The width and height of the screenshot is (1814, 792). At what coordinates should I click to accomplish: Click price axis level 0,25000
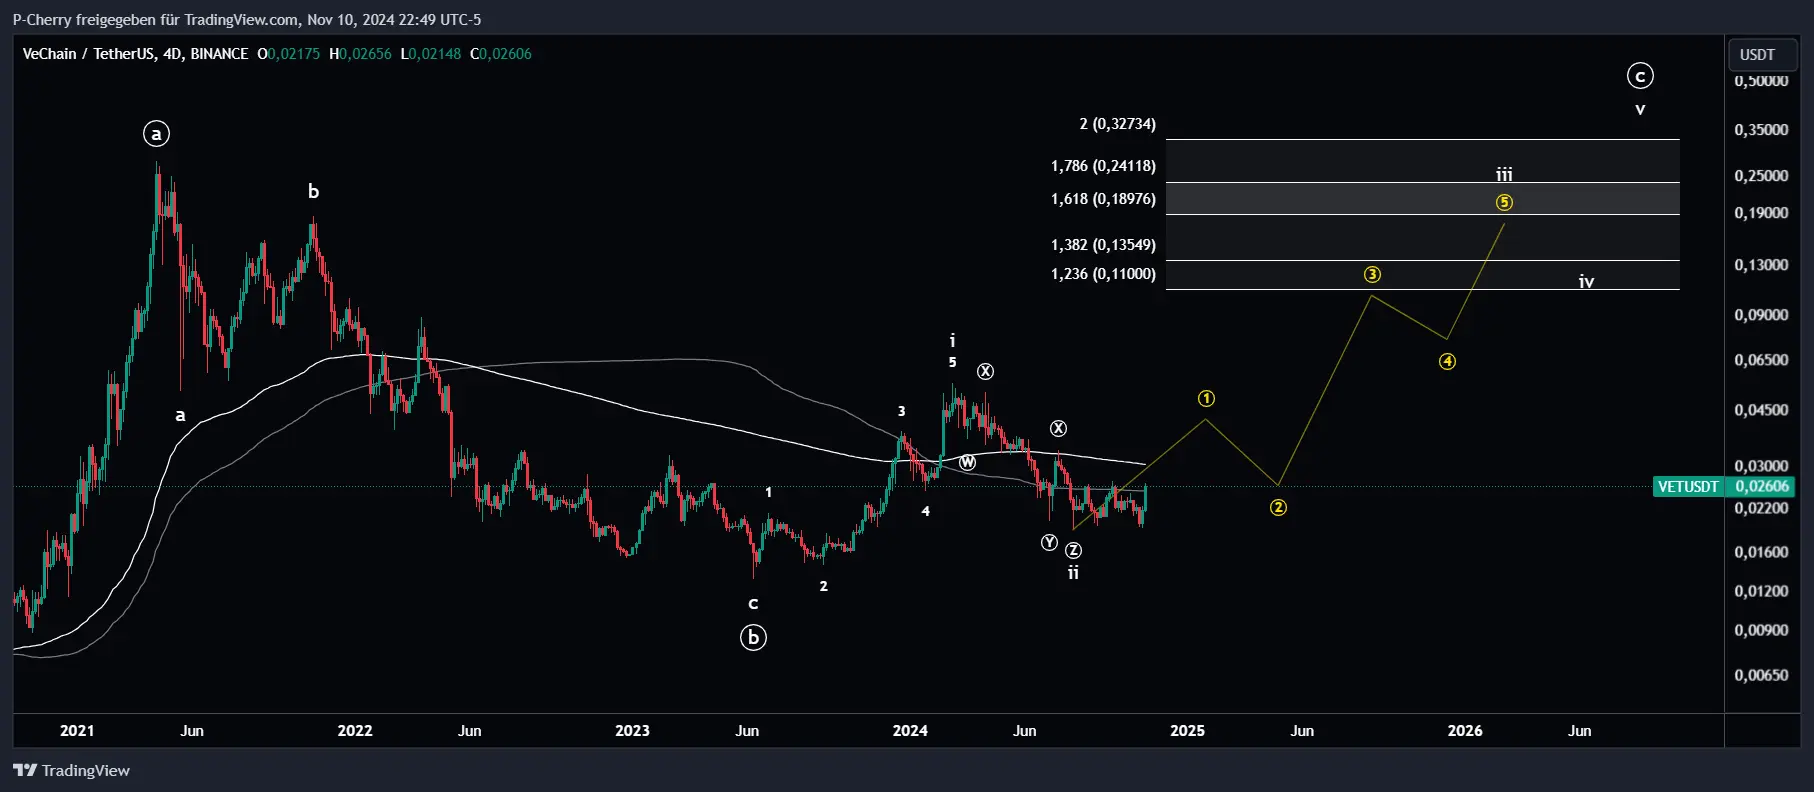coord(1761,176)
